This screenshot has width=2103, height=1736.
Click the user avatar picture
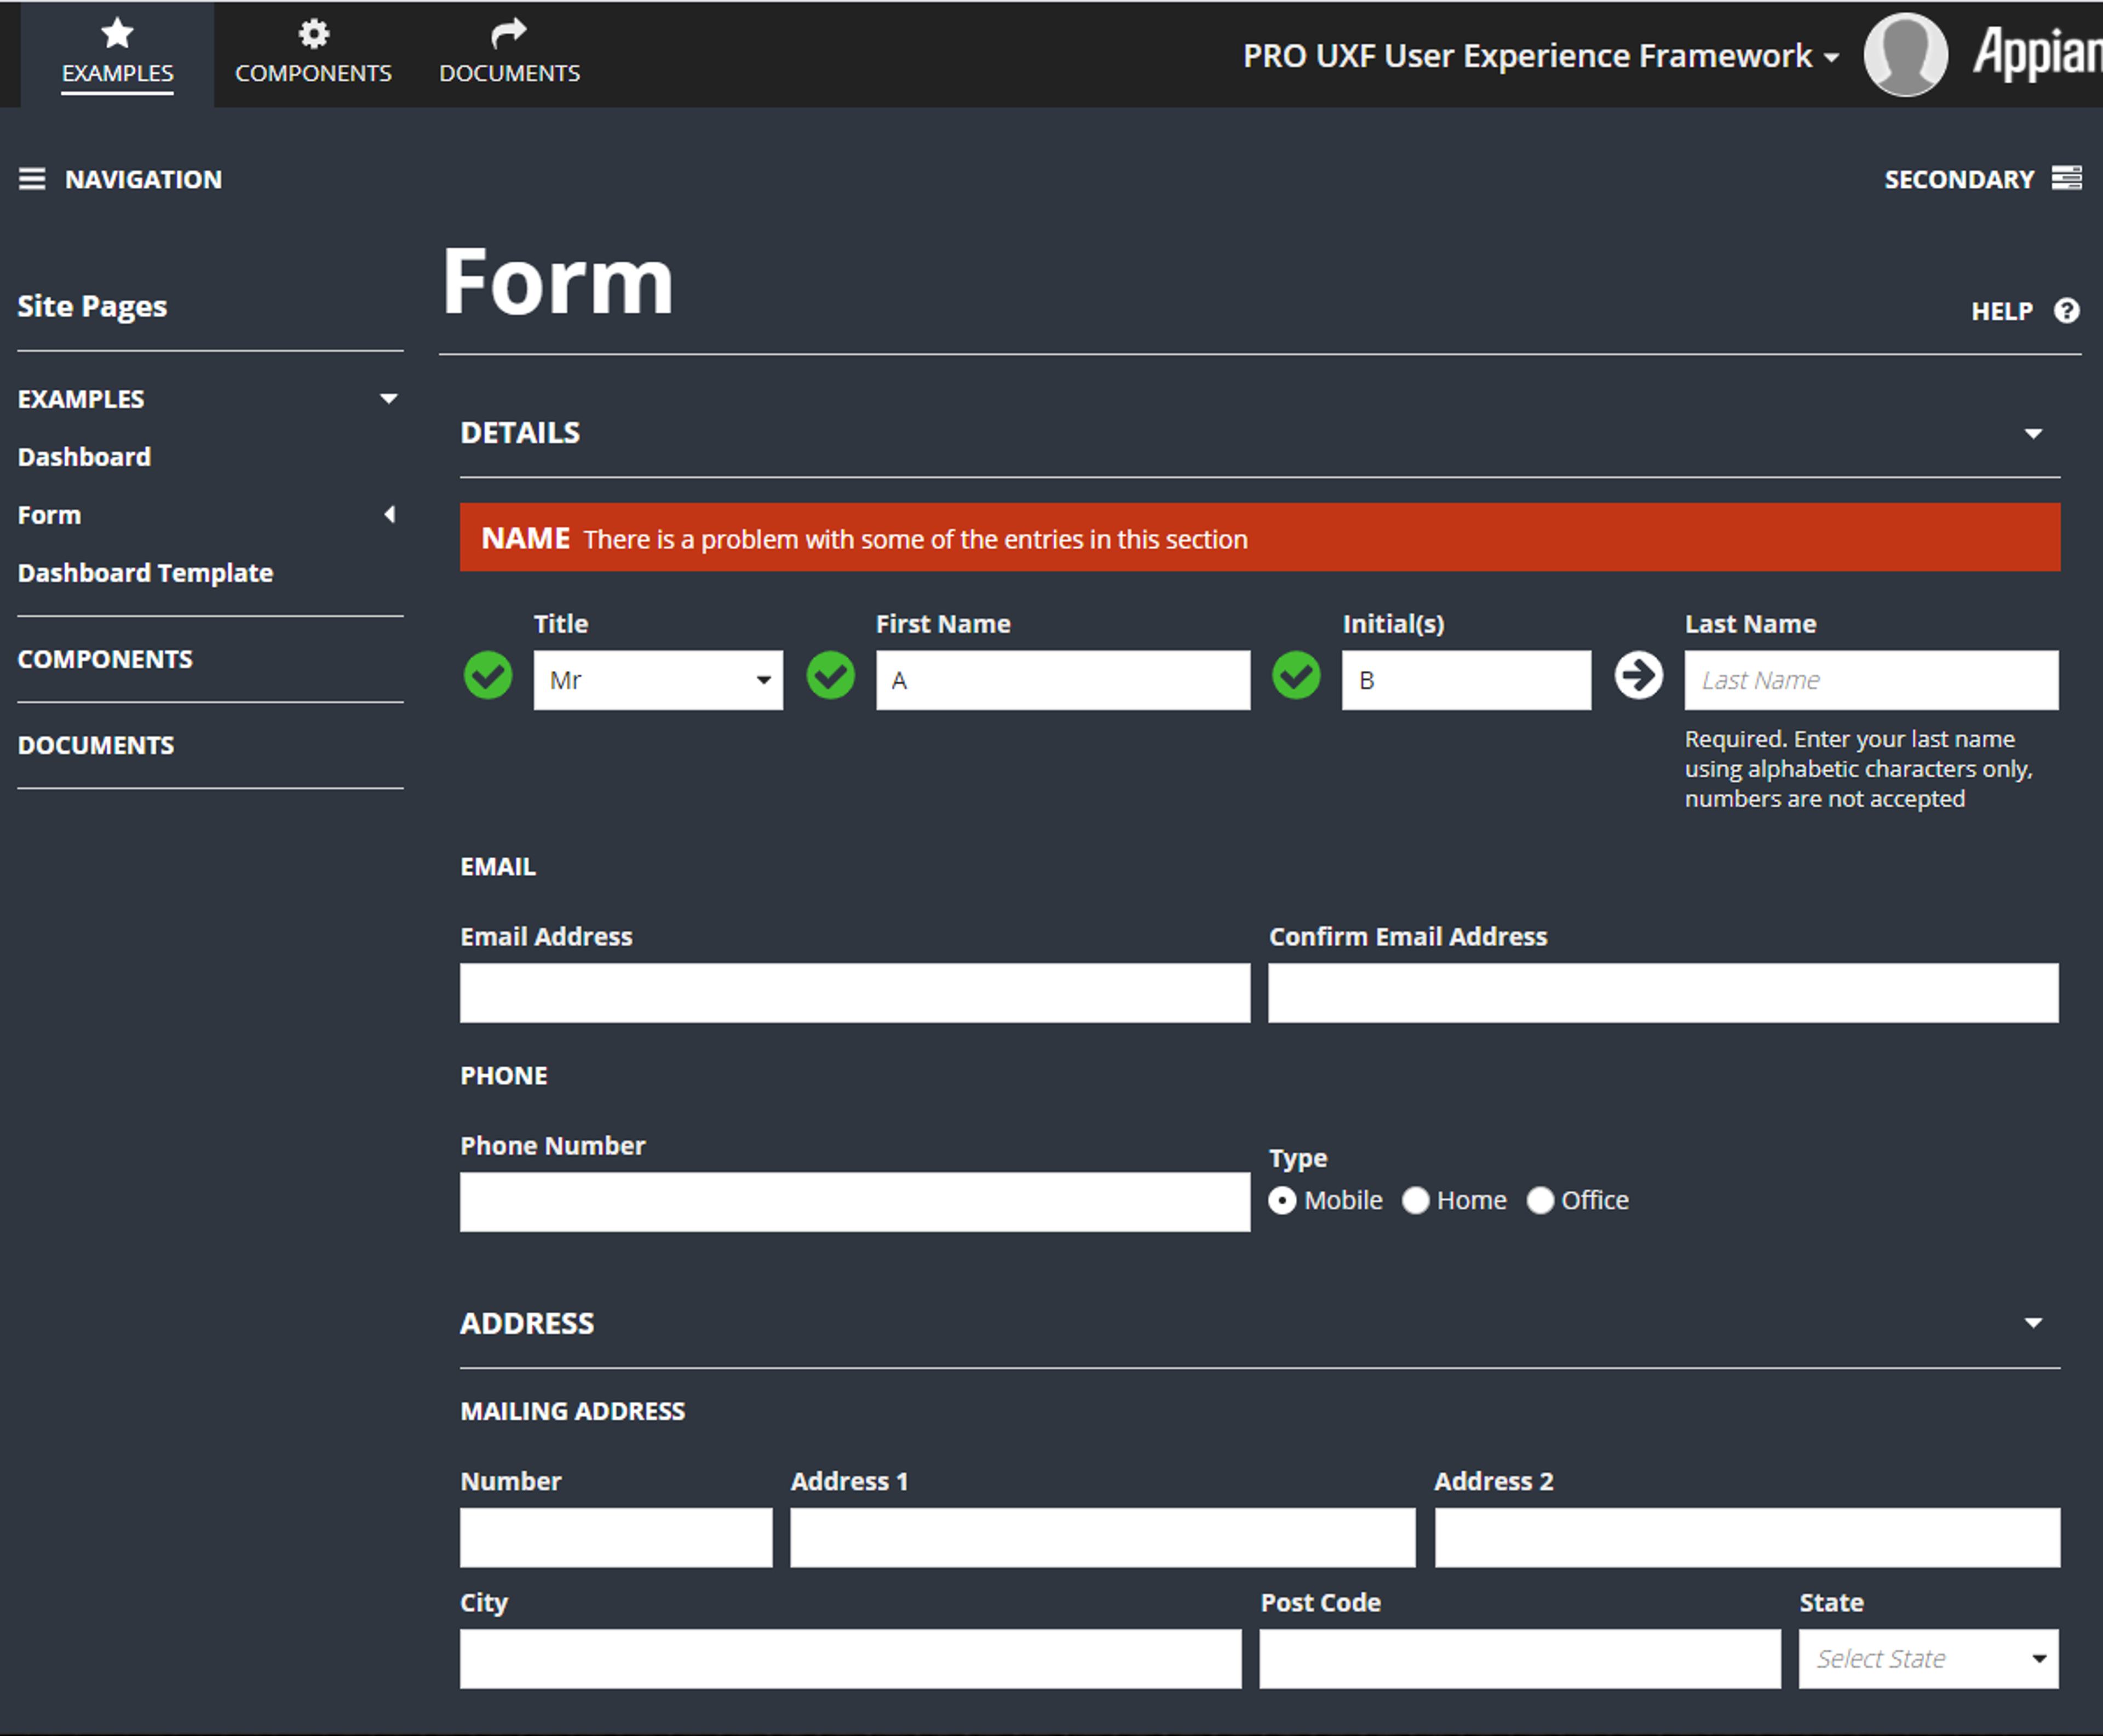pos(1905,54)
